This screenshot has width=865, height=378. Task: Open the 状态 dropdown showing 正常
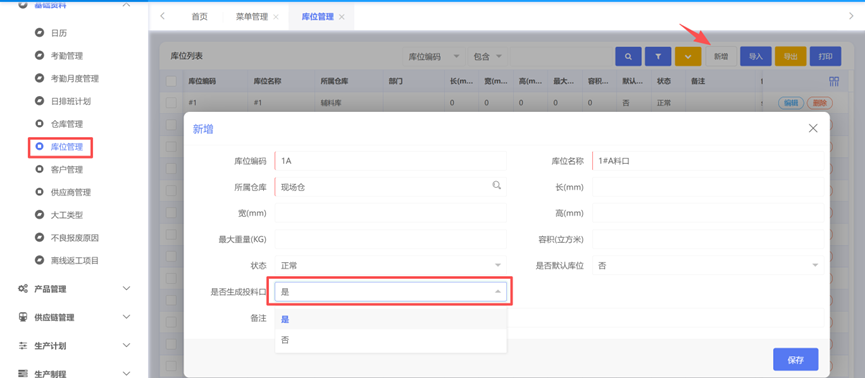[391, 265]
